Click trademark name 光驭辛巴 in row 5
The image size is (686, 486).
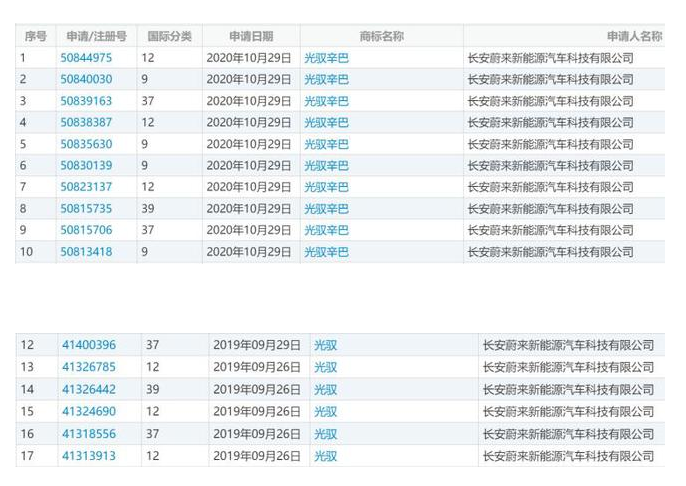[326, 144]
